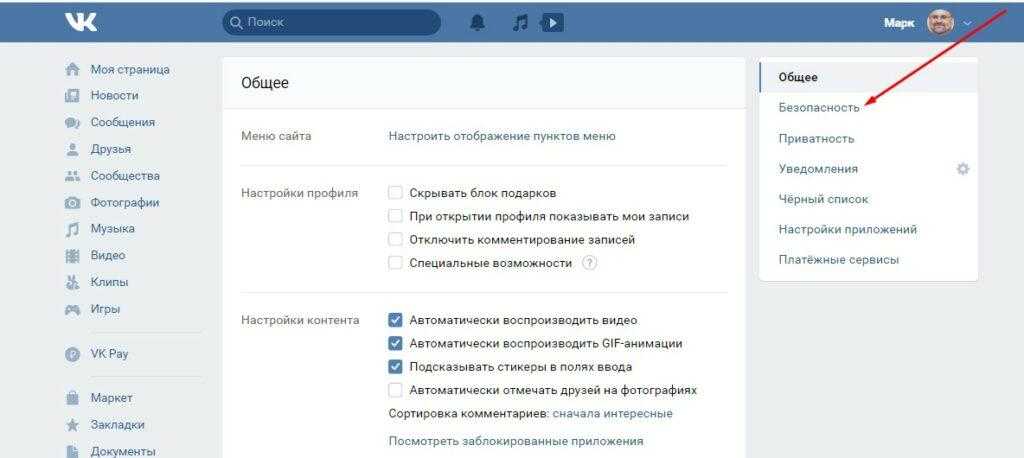Open Посмотреть заблокированные приложения link
This screenshot has height=458, width=1024.
click(515, 441)
